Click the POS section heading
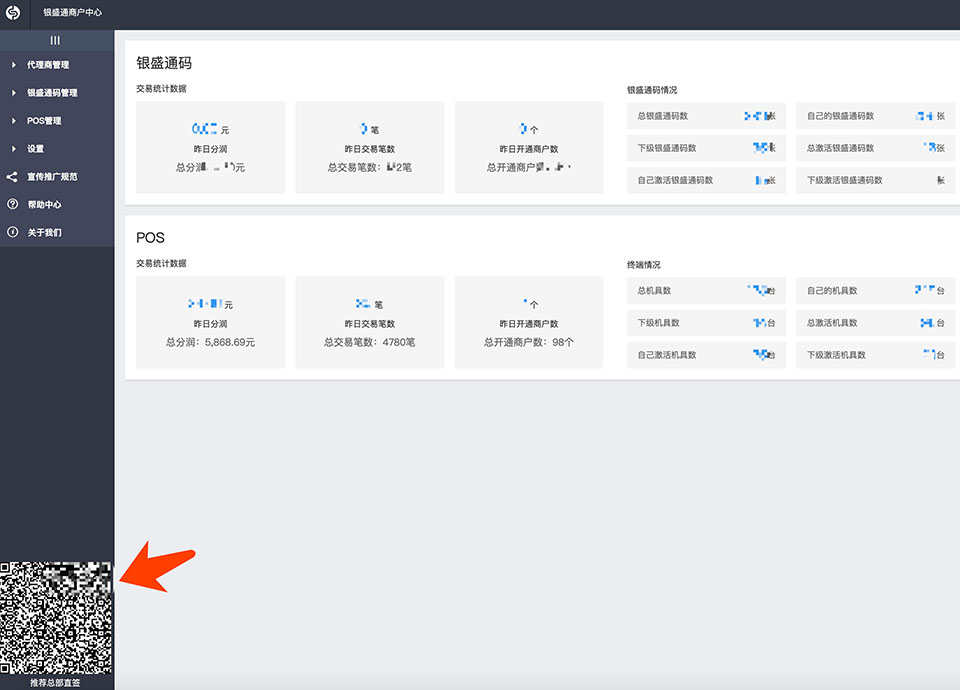 click(150, 238)
